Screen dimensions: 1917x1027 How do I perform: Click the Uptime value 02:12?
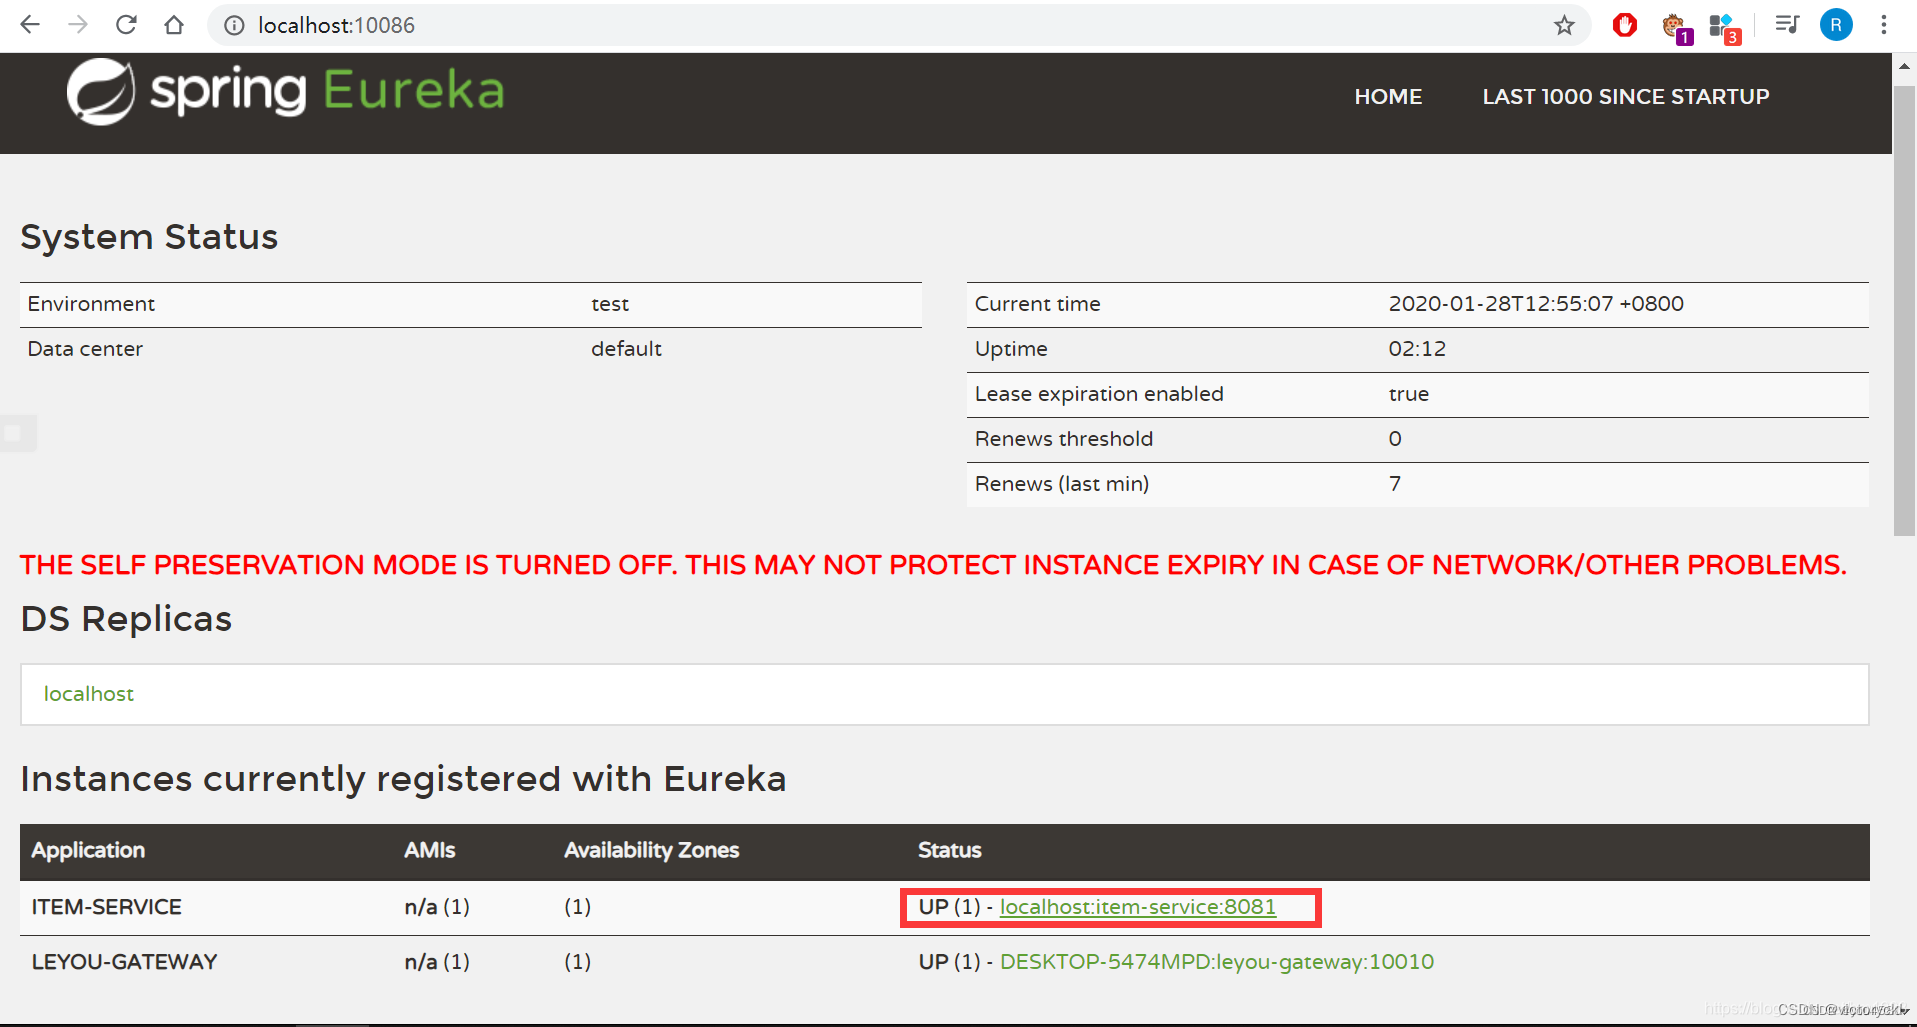coord(1417,349)
